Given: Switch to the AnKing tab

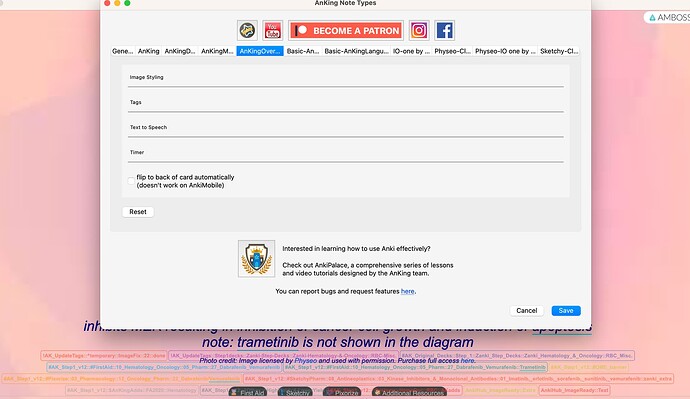Looking at the screenshot, I should click(149, 51).
